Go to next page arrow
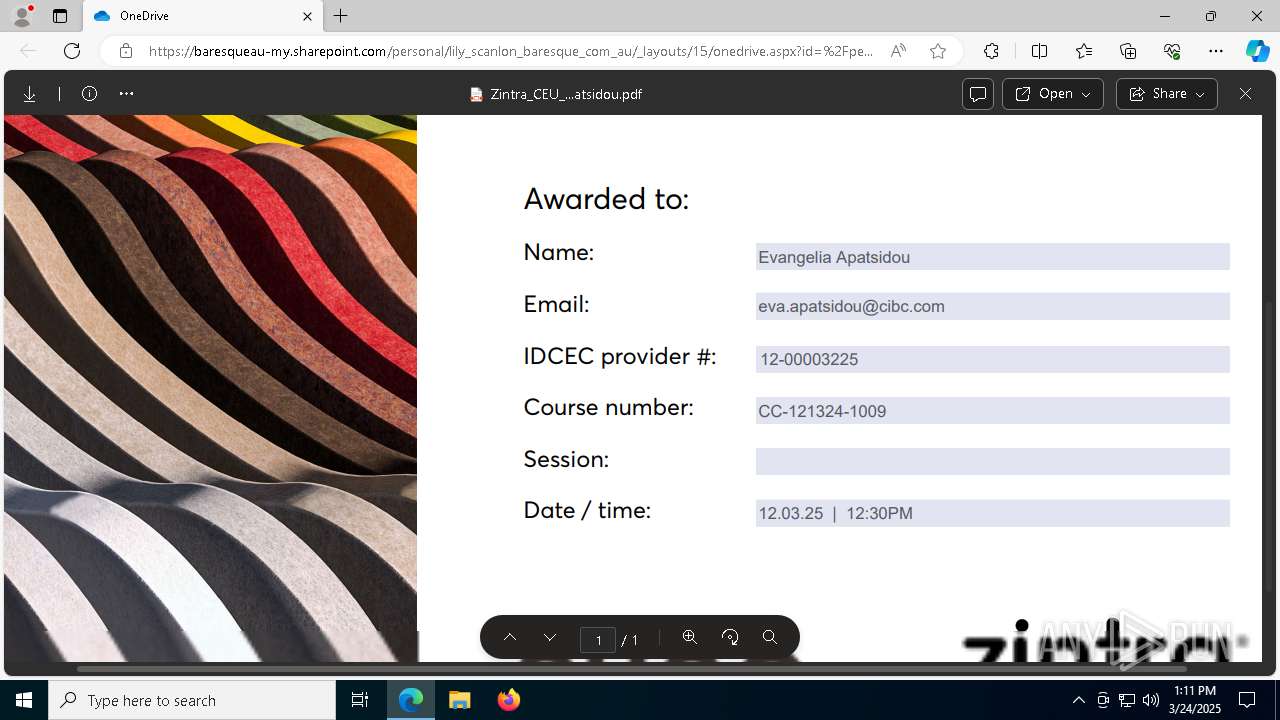Viewport: 1280px width, 720px height. pos(550,638)
